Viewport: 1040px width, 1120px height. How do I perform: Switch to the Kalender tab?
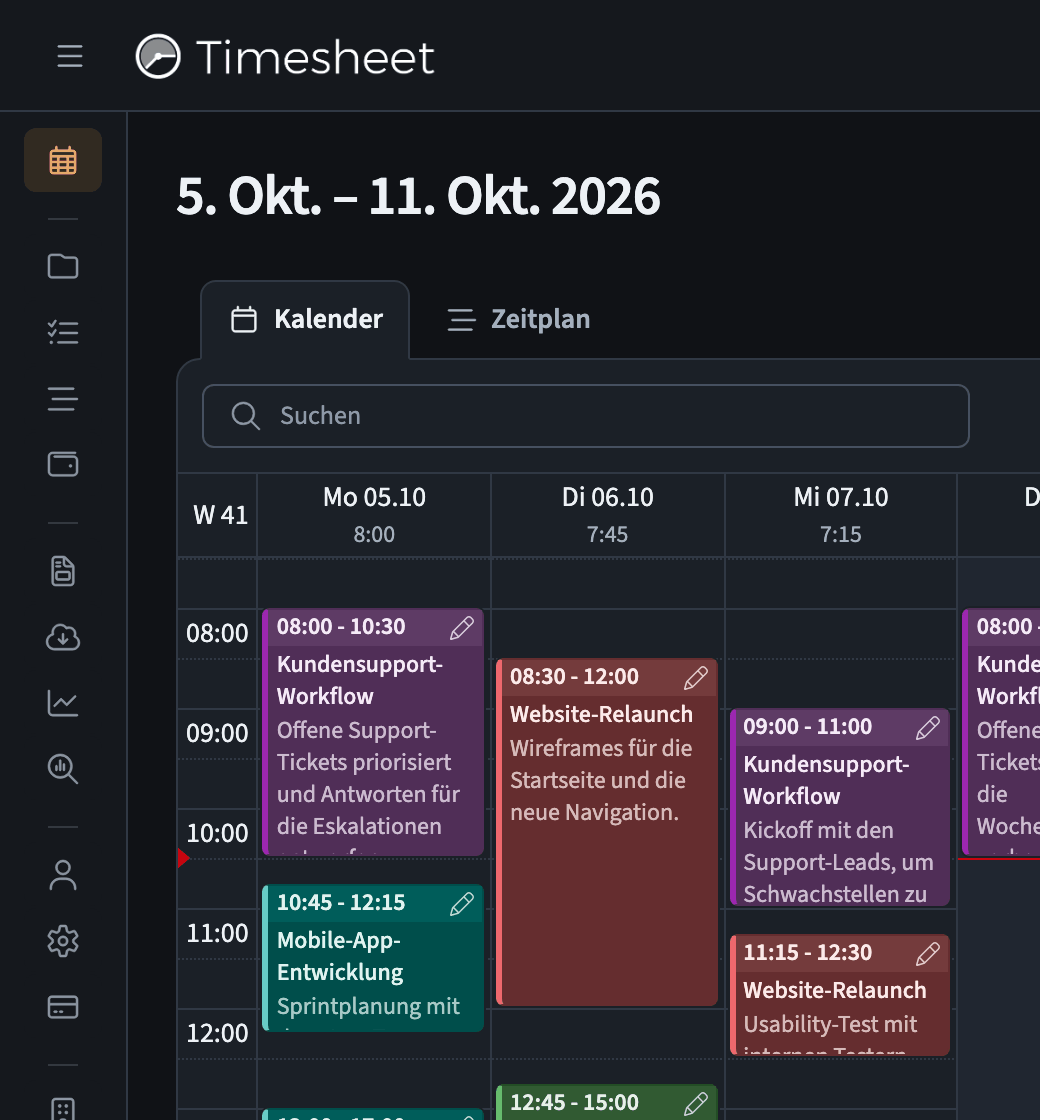tap(306, 319)
